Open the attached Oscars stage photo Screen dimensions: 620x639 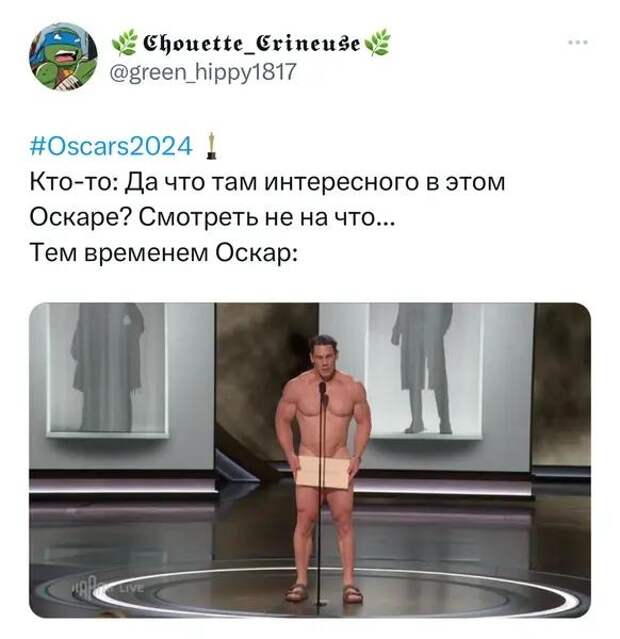coord(310,460)
